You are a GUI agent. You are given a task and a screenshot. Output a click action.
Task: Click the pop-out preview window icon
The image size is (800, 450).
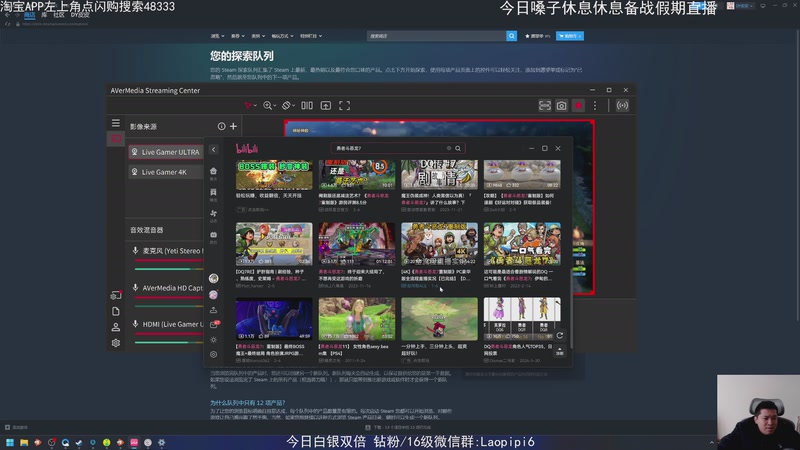pos(326,106)
